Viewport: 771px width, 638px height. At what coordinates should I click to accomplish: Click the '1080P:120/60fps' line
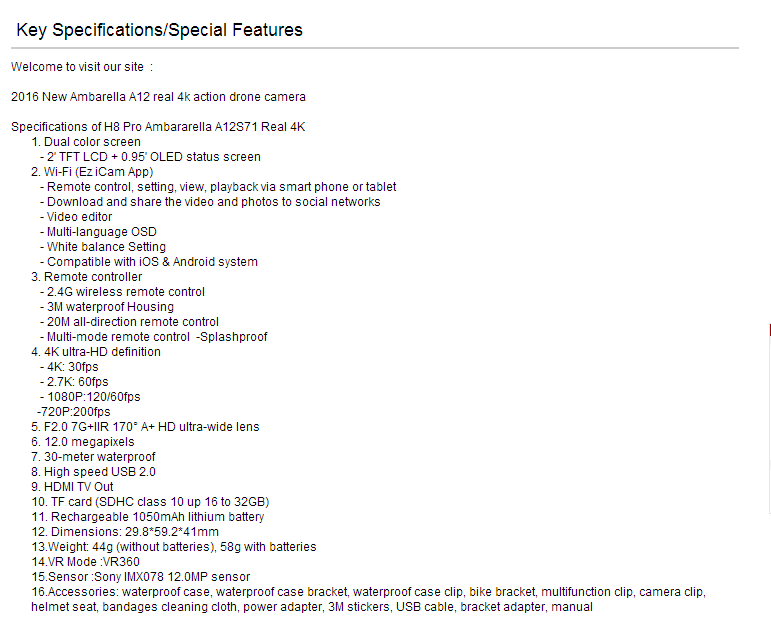[x=90, y=397]
